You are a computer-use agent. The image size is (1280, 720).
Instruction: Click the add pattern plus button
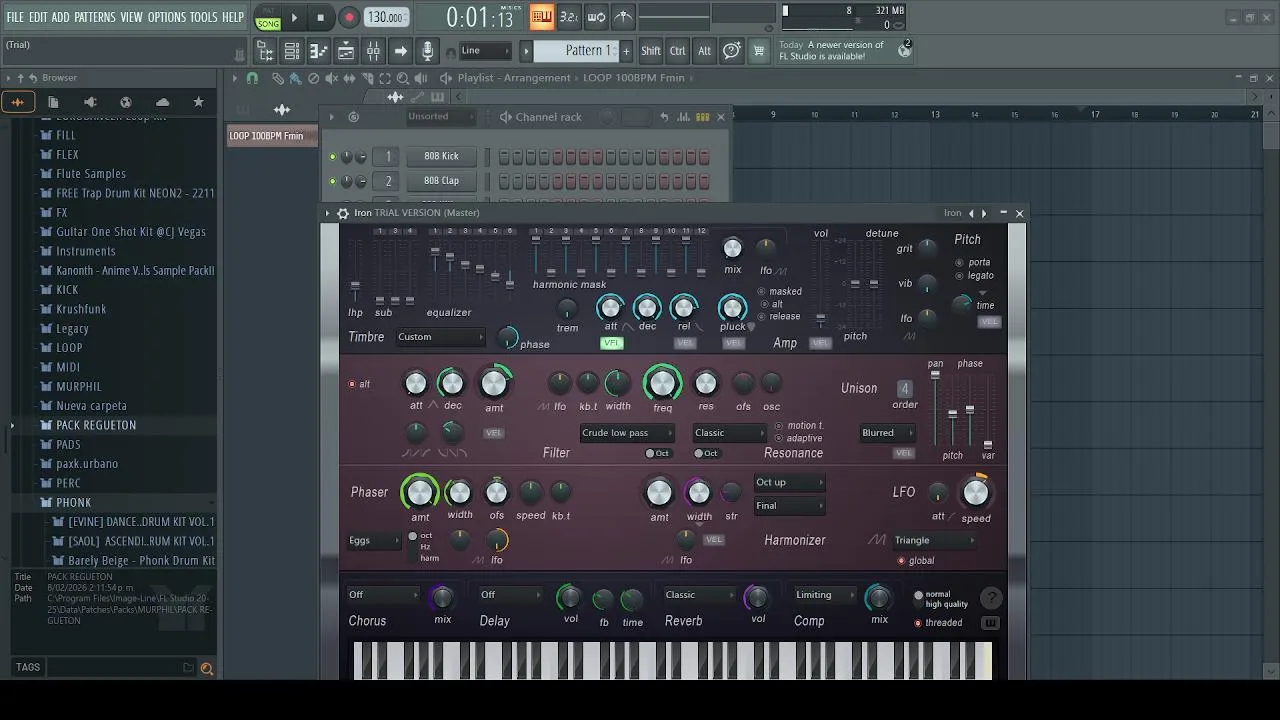[x=626, y=51]
